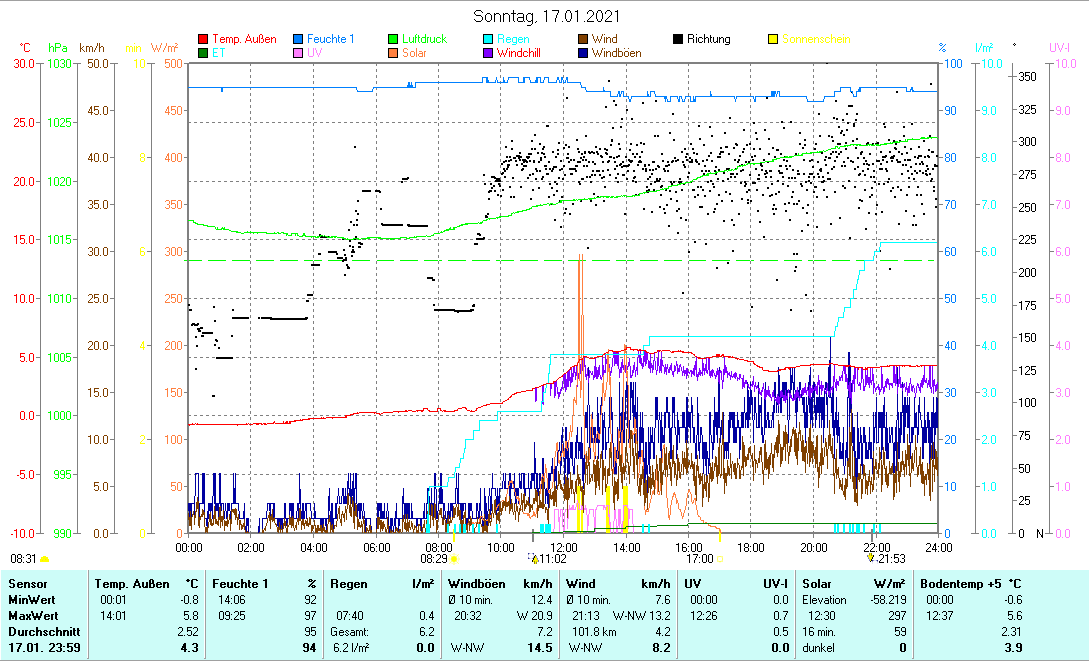Click the chart title Sonntag, 17.01.2021

pyautogui.click(x=545, y=16)
